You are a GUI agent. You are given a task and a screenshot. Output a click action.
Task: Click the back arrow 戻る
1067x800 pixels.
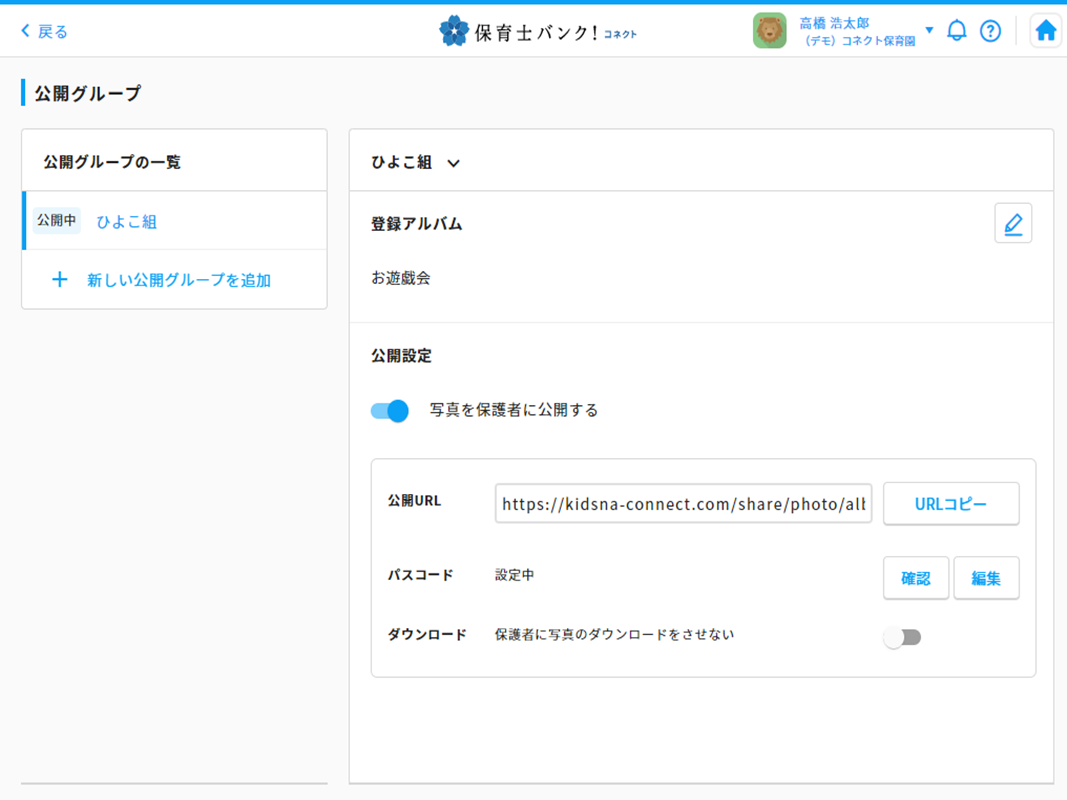coord(44,32)
